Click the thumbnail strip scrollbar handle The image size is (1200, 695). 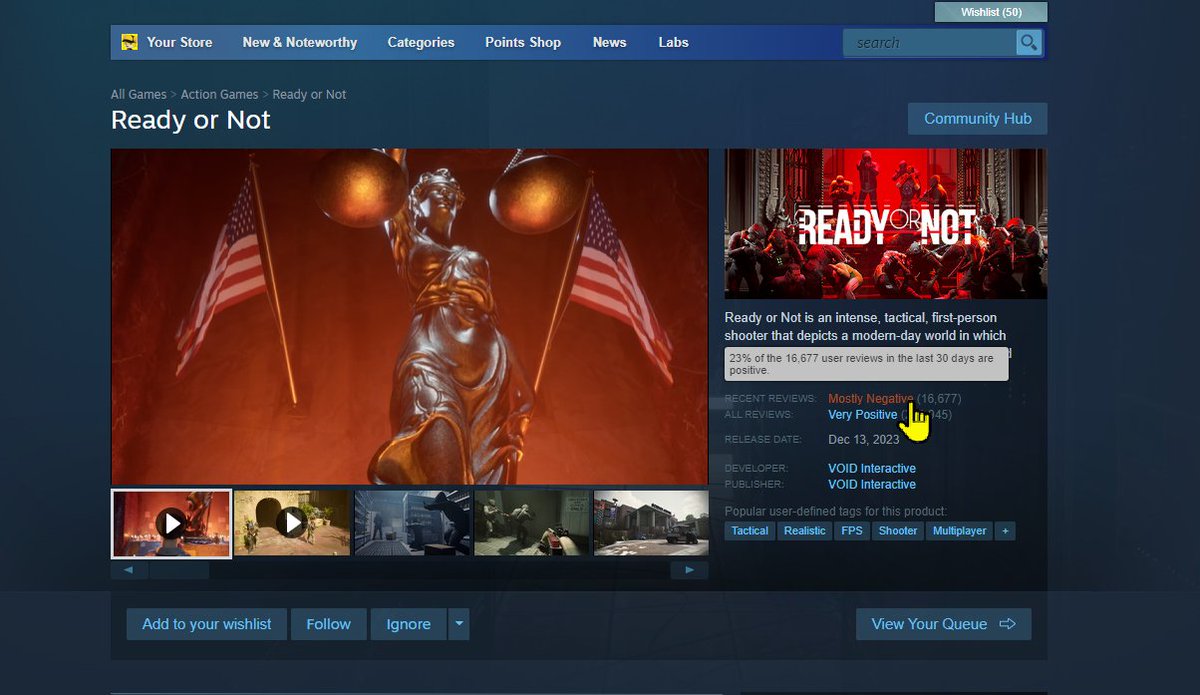coord(178,570)
